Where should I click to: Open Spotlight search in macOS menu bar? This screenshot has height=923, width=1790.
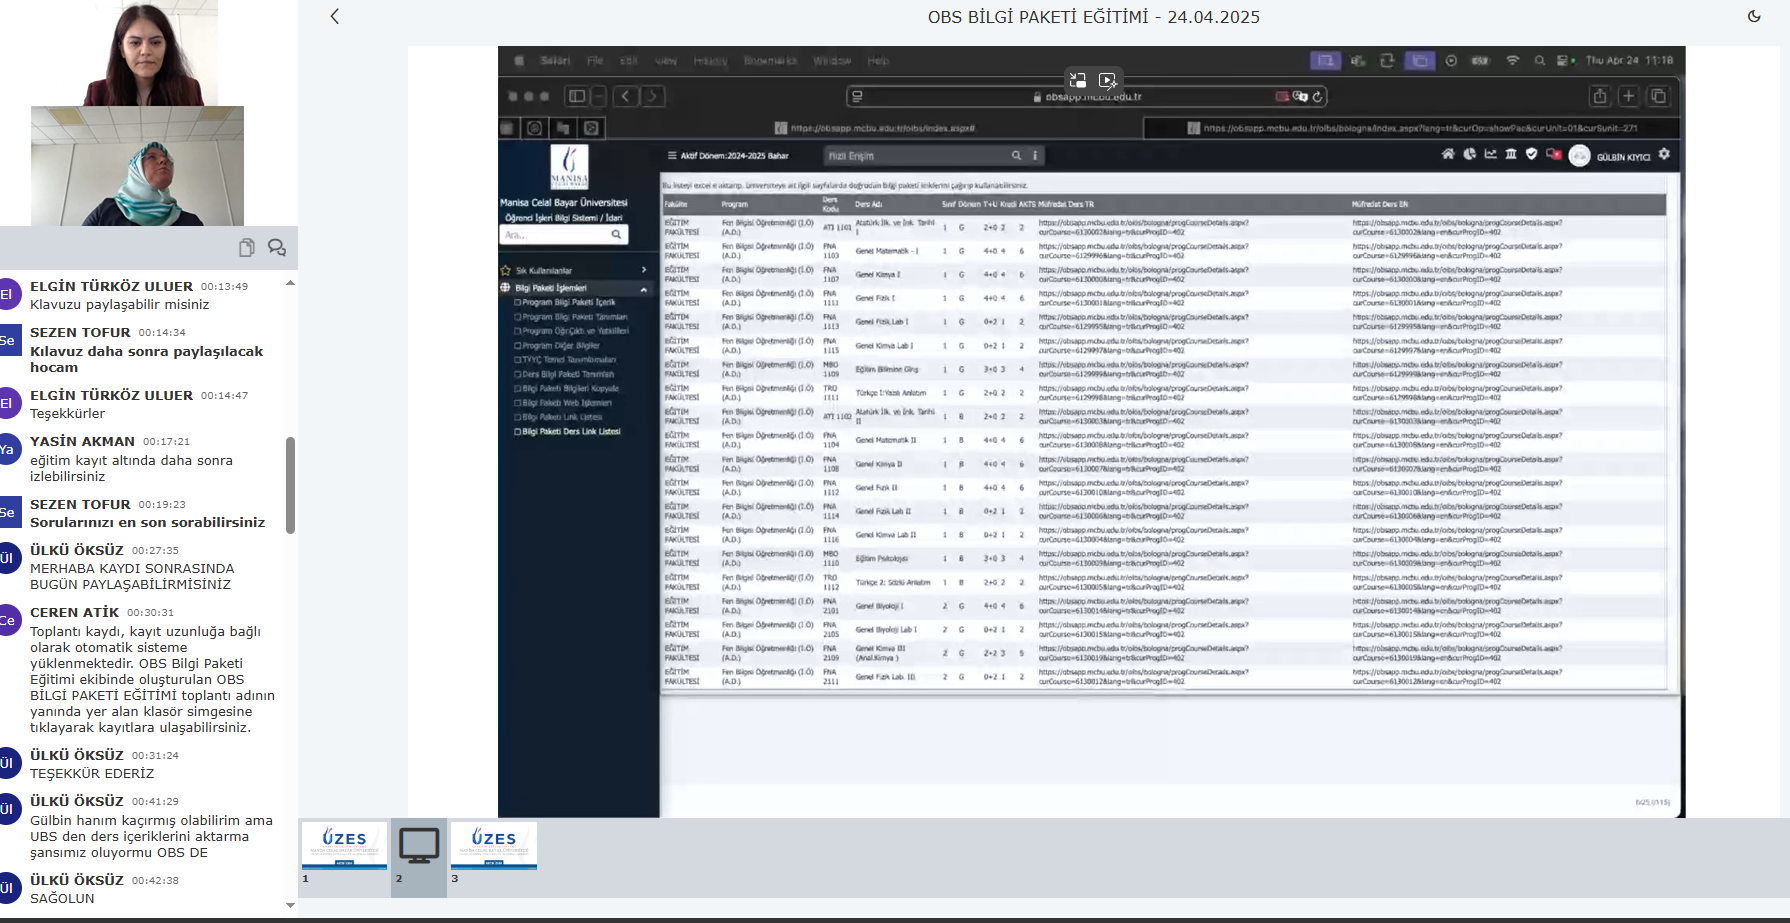tap(1540, 60)
